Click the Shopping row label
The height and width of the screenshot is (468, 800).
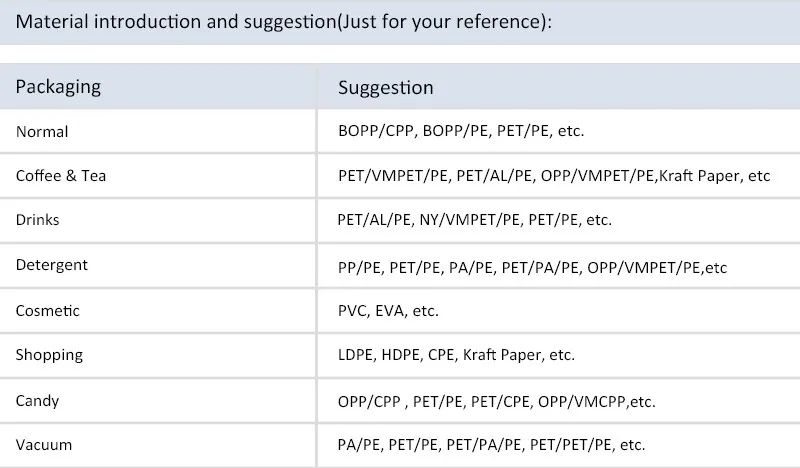(x=49, y=355)
